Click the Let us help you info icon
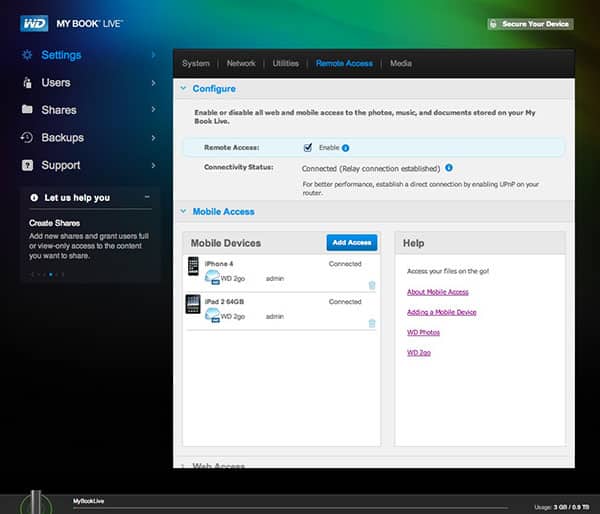 point(34,197)
